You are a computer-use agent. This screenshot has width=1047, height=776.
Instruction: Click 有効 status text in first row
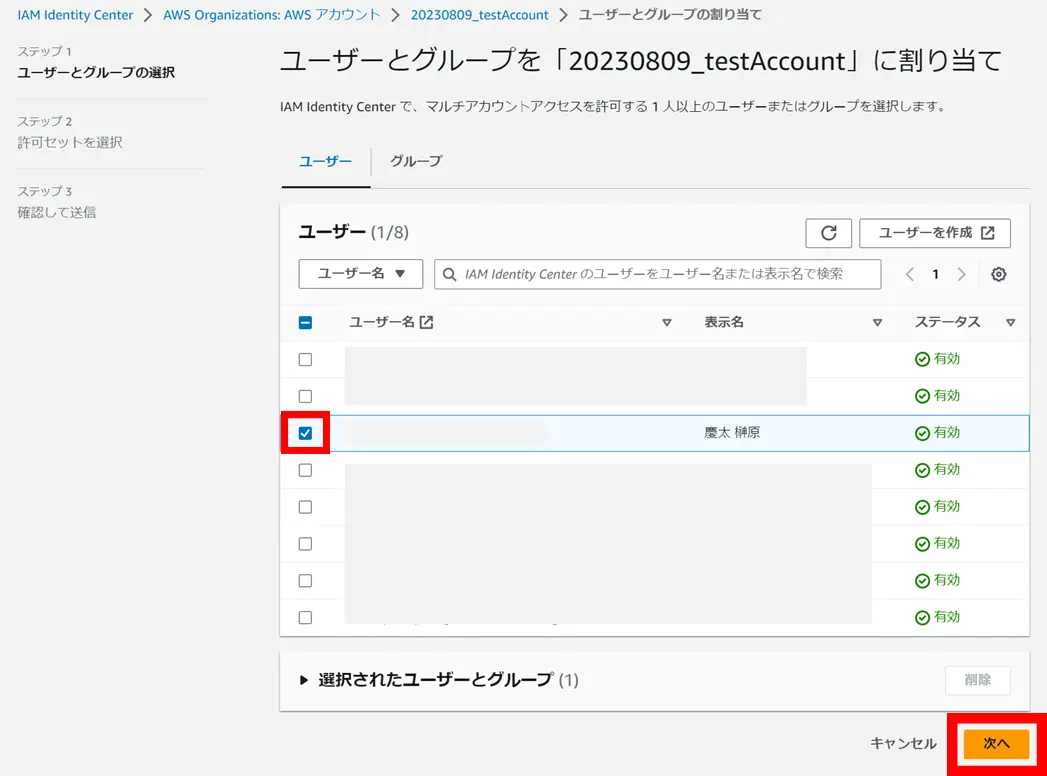947,359
